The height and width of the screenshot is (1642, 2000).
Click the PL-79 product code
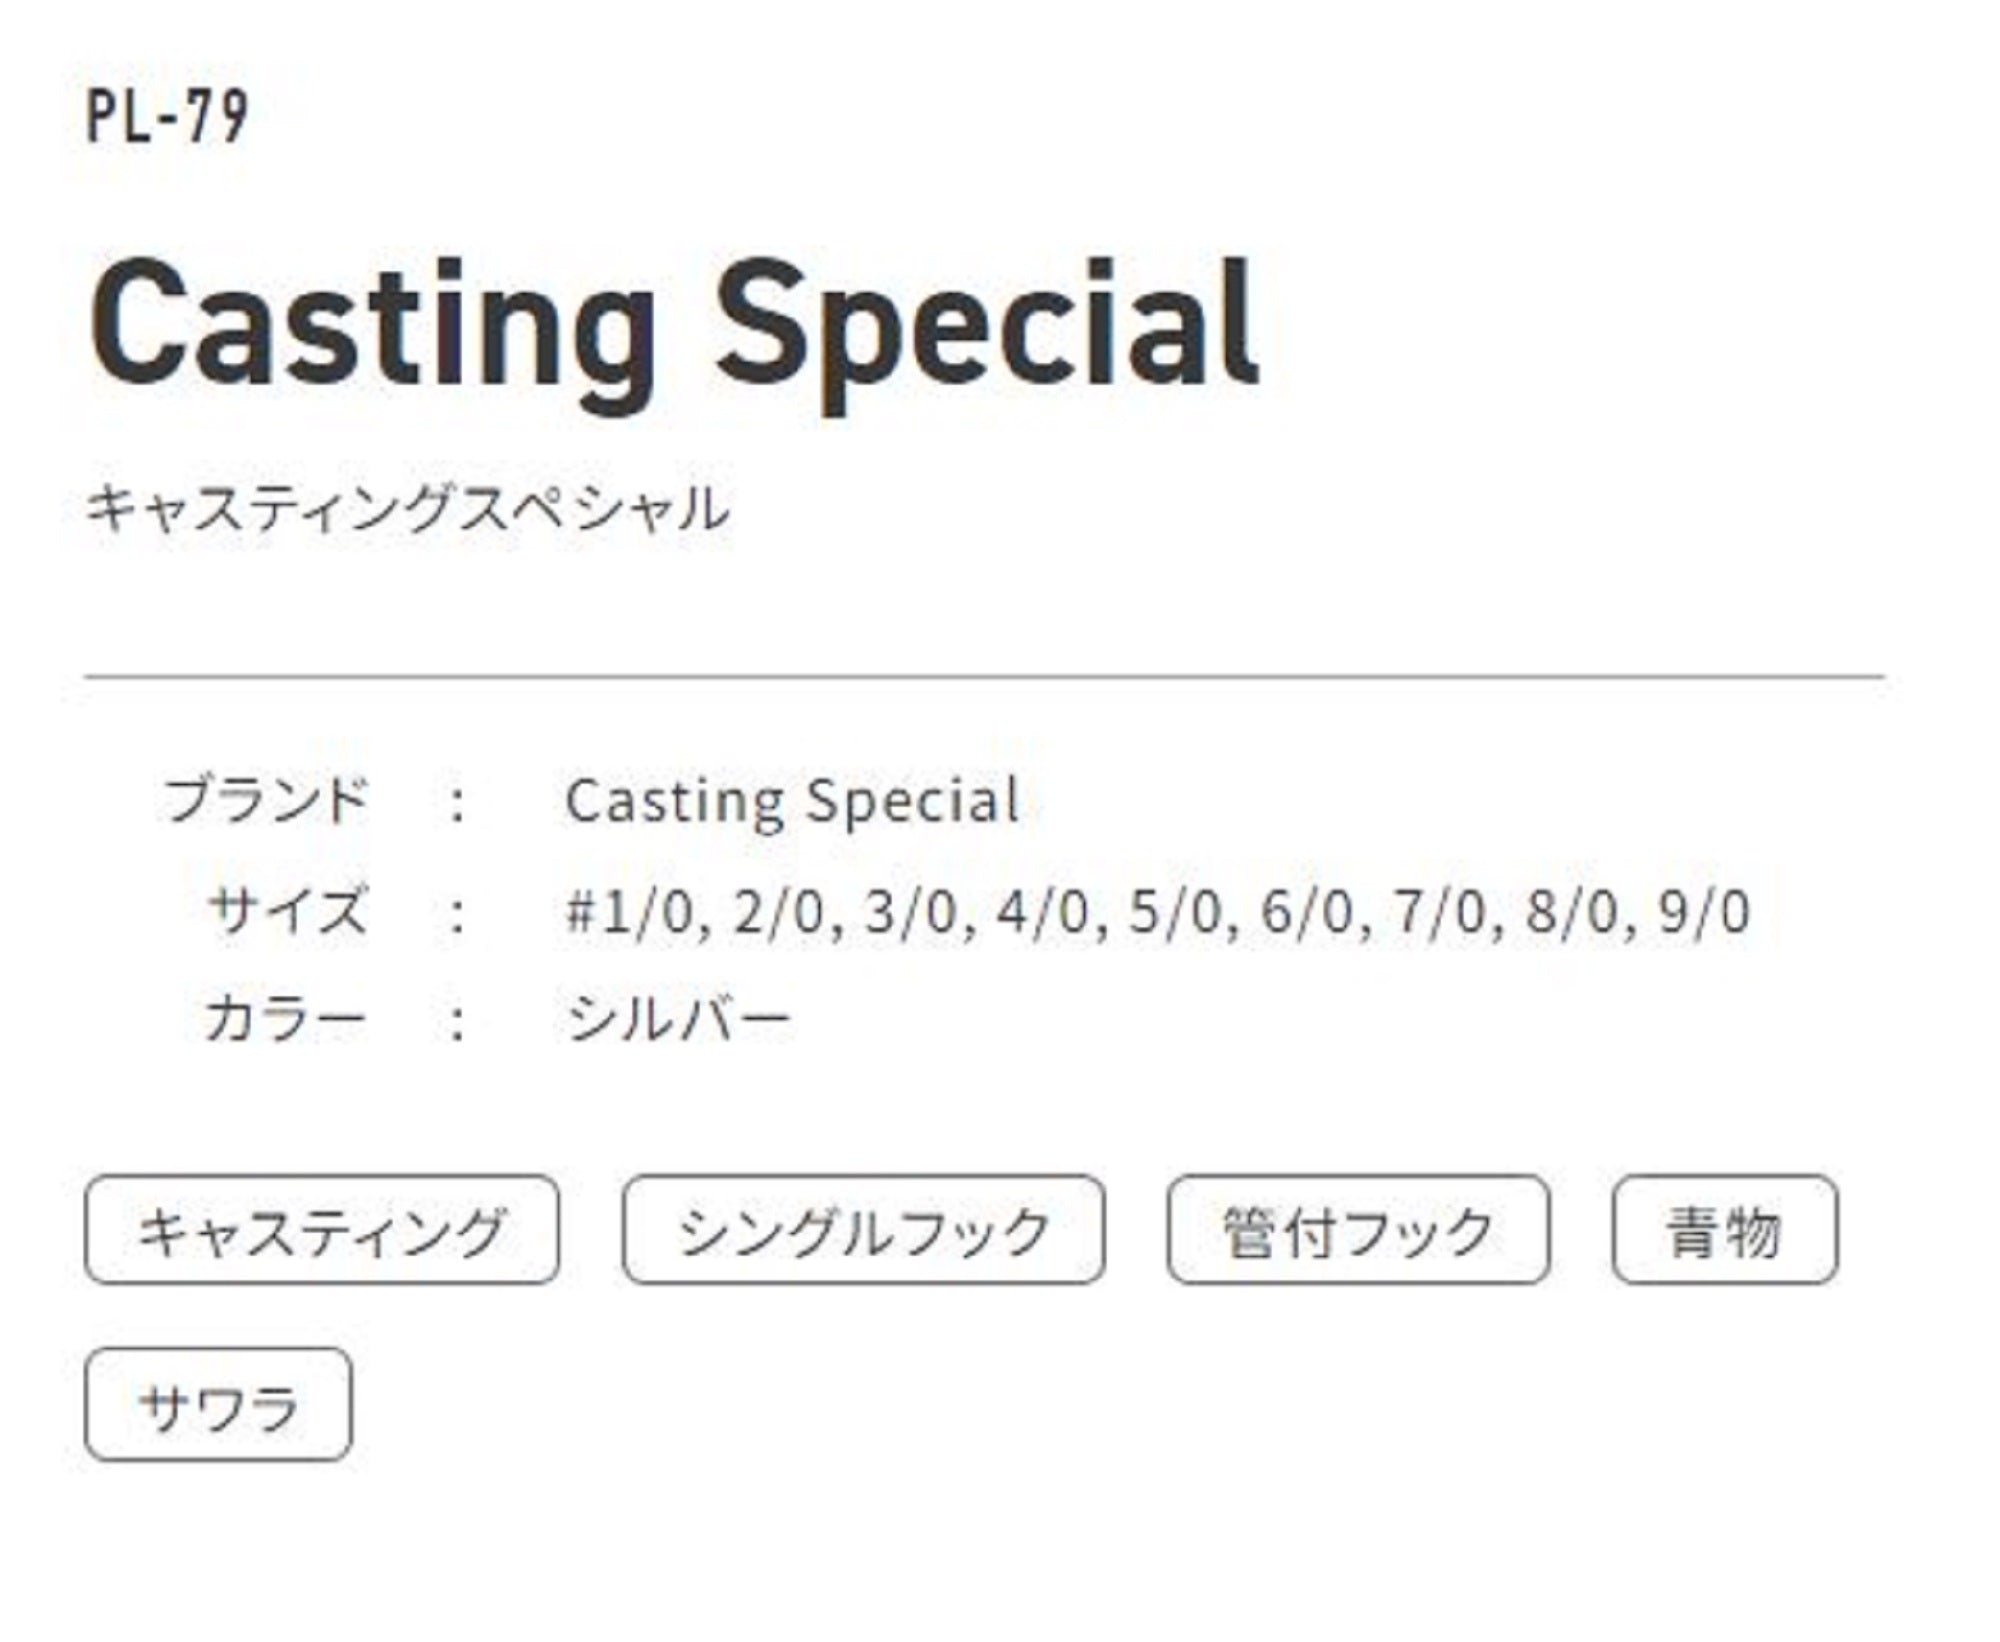coord(167,117)
